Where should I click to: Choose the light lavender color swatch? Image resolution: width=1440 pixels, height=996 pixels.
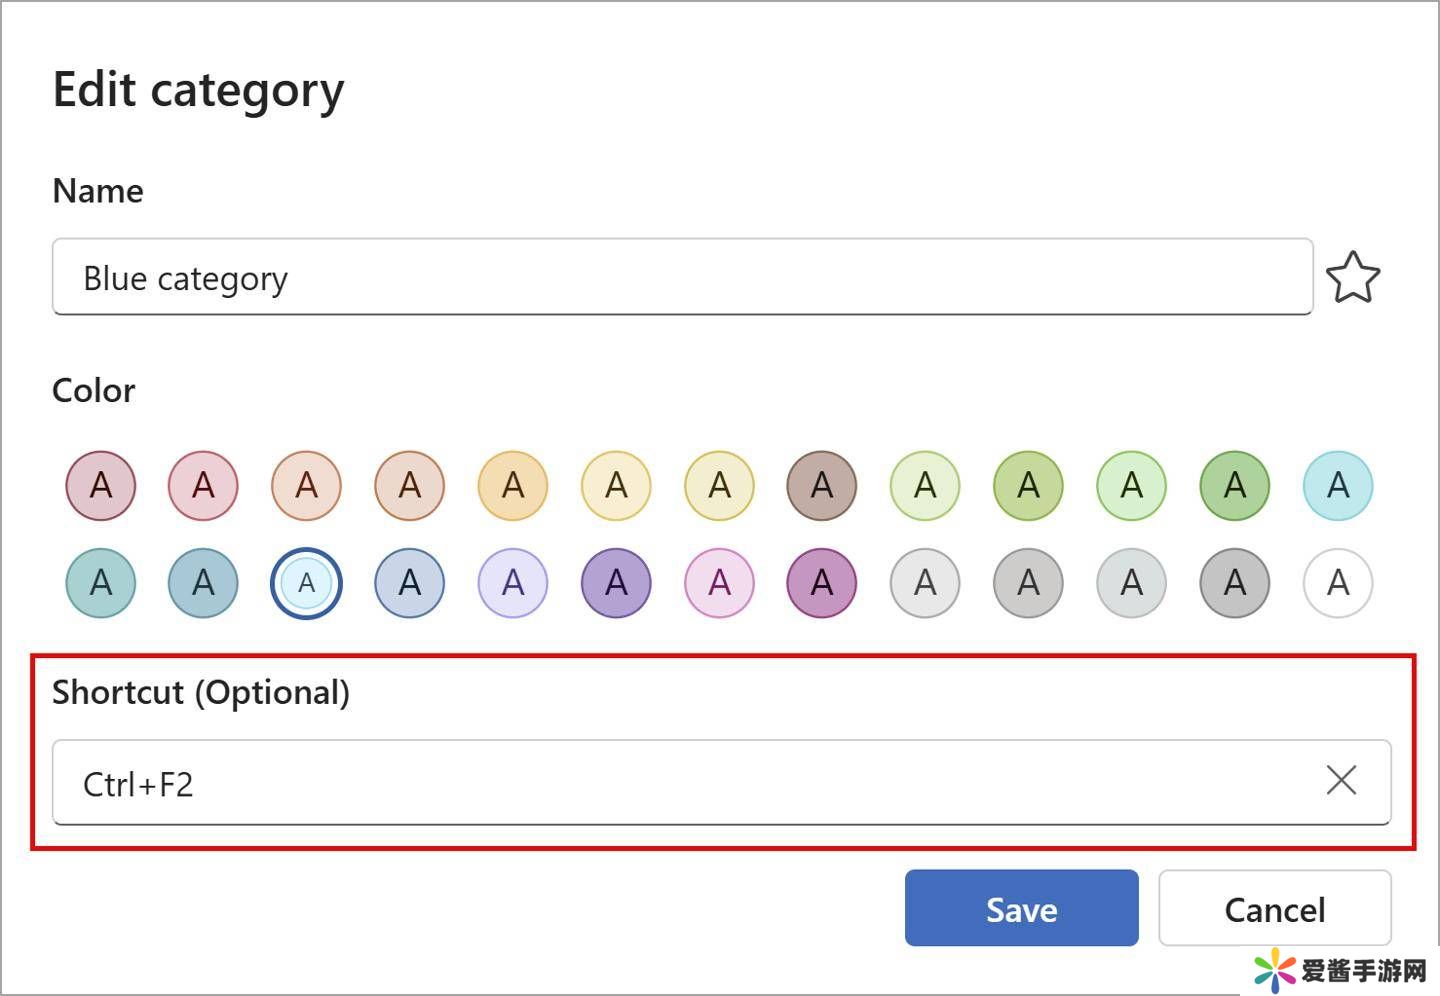pos(513,583)
